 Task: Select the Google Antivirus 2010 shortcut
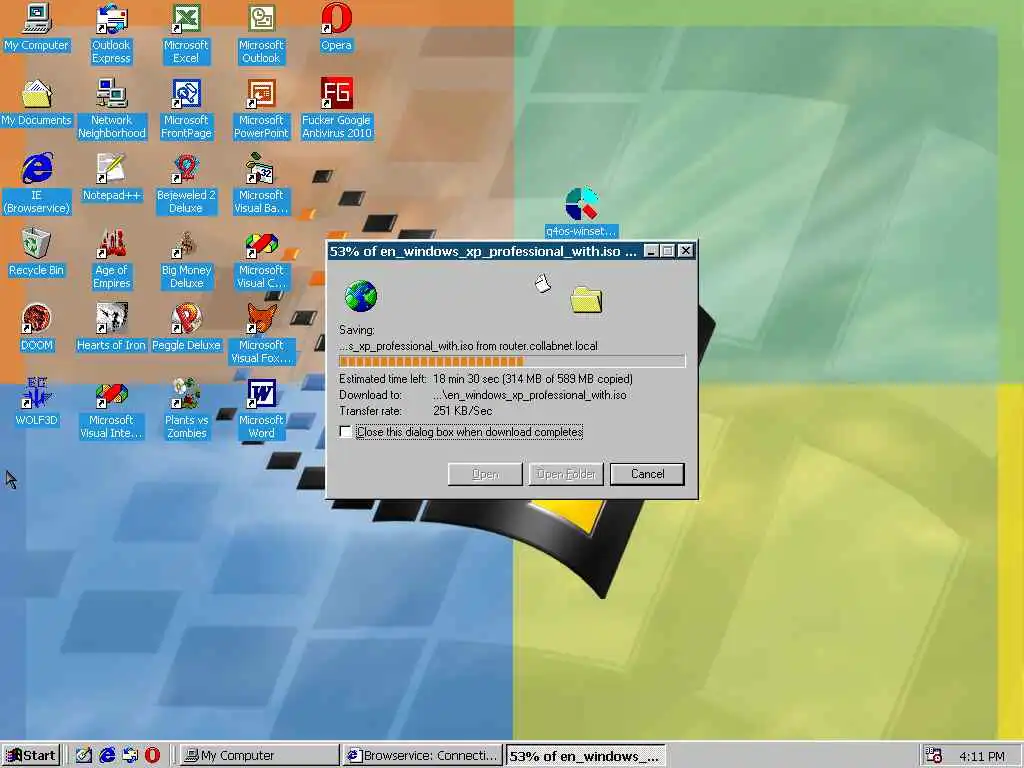336,109
